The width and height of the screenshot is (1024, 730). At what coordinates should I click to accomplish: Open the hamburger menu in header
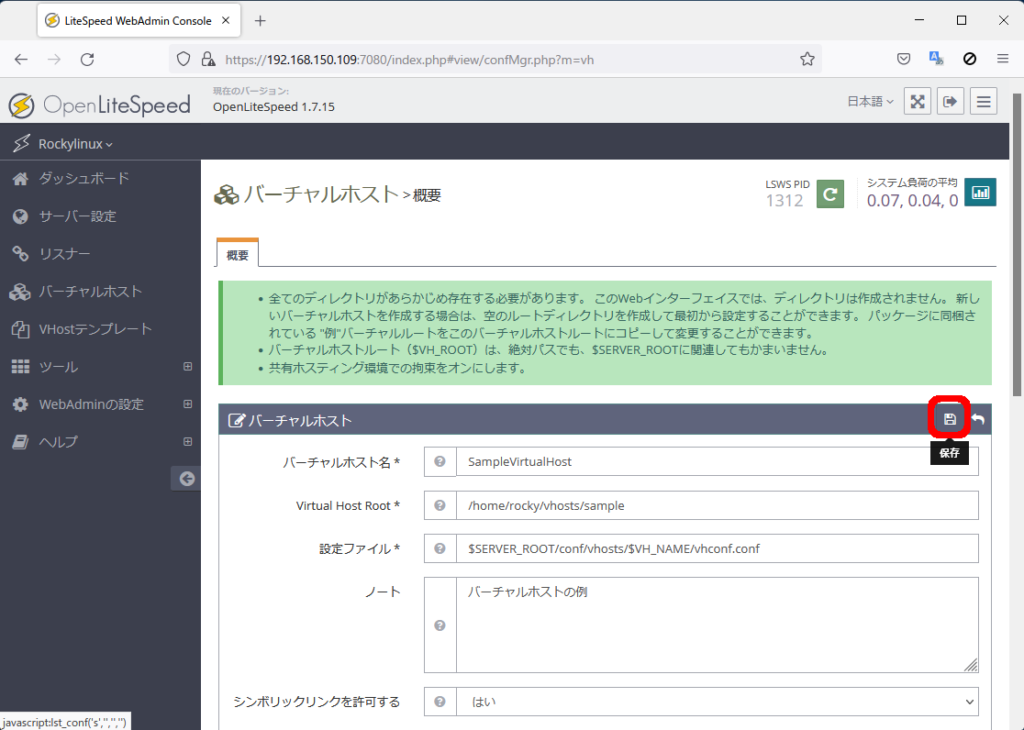983,101
